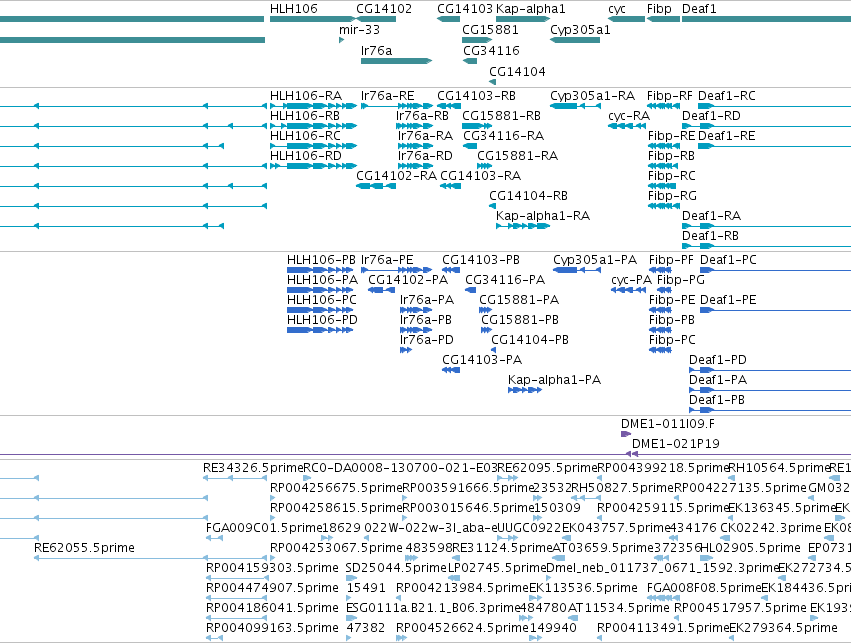Select the Fibp-RG transcript glyph
The image size is (851, 643).
pyautogui.click(x=662, y=206)
